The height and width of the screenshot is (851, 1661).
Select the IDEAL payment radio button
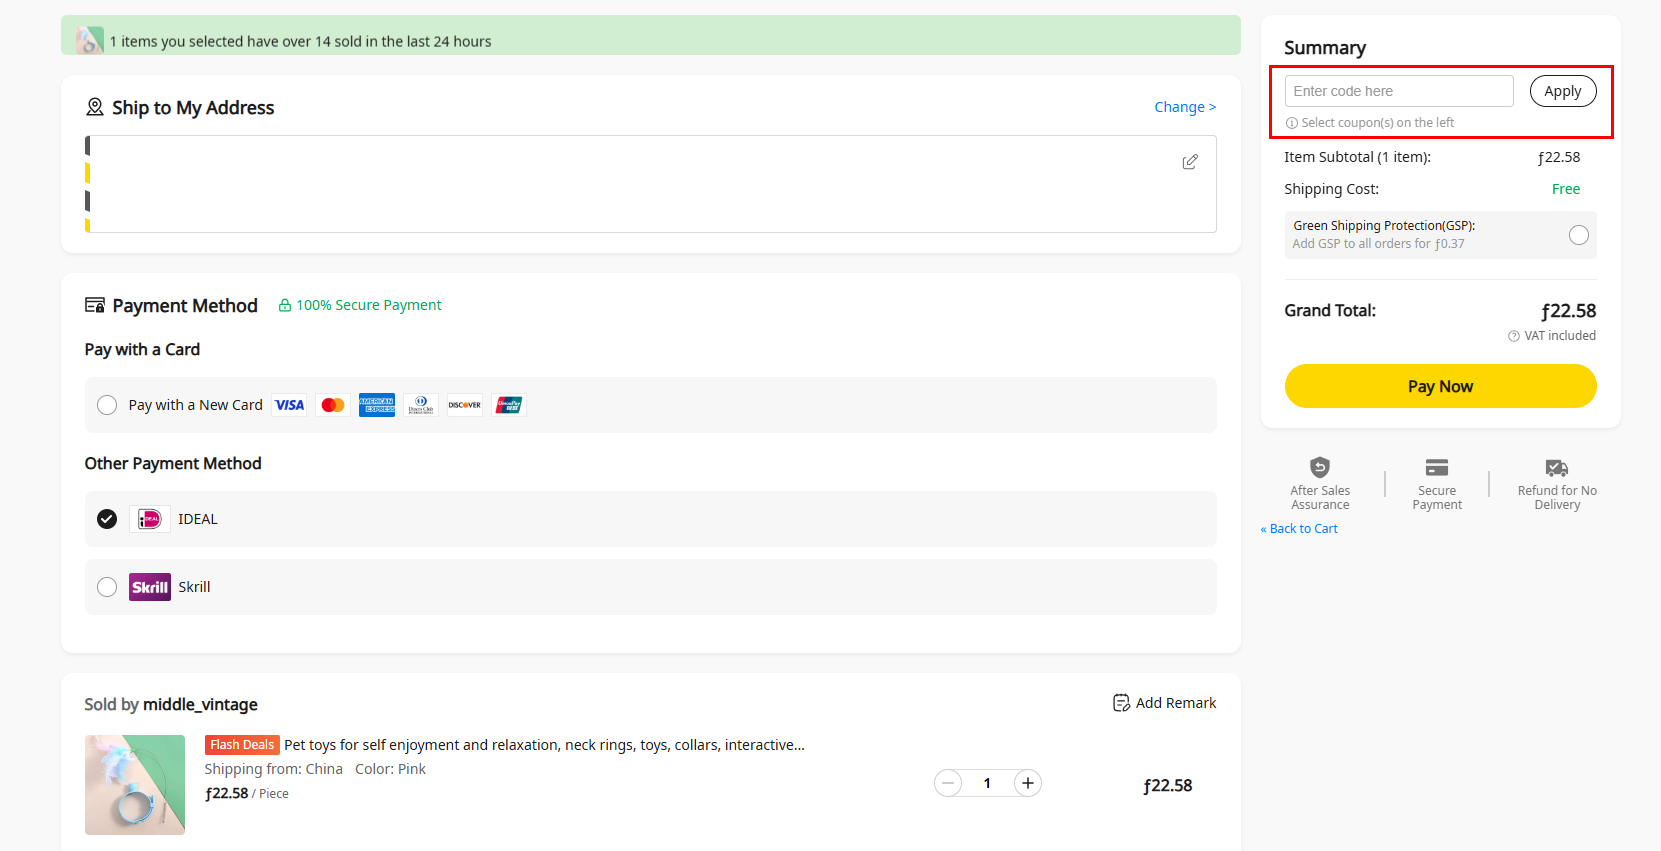[107, 519]
